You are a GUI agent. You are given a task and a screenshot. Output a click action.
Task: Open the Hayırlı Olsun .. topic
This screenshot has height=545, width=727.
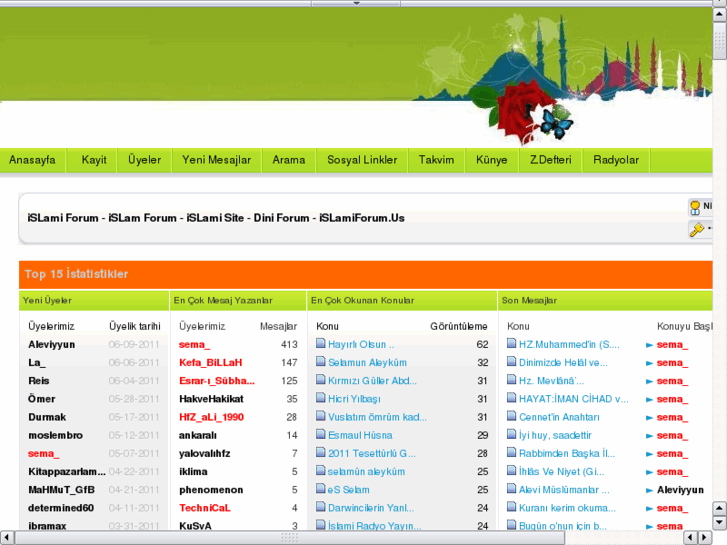click(x=361, y=345)
